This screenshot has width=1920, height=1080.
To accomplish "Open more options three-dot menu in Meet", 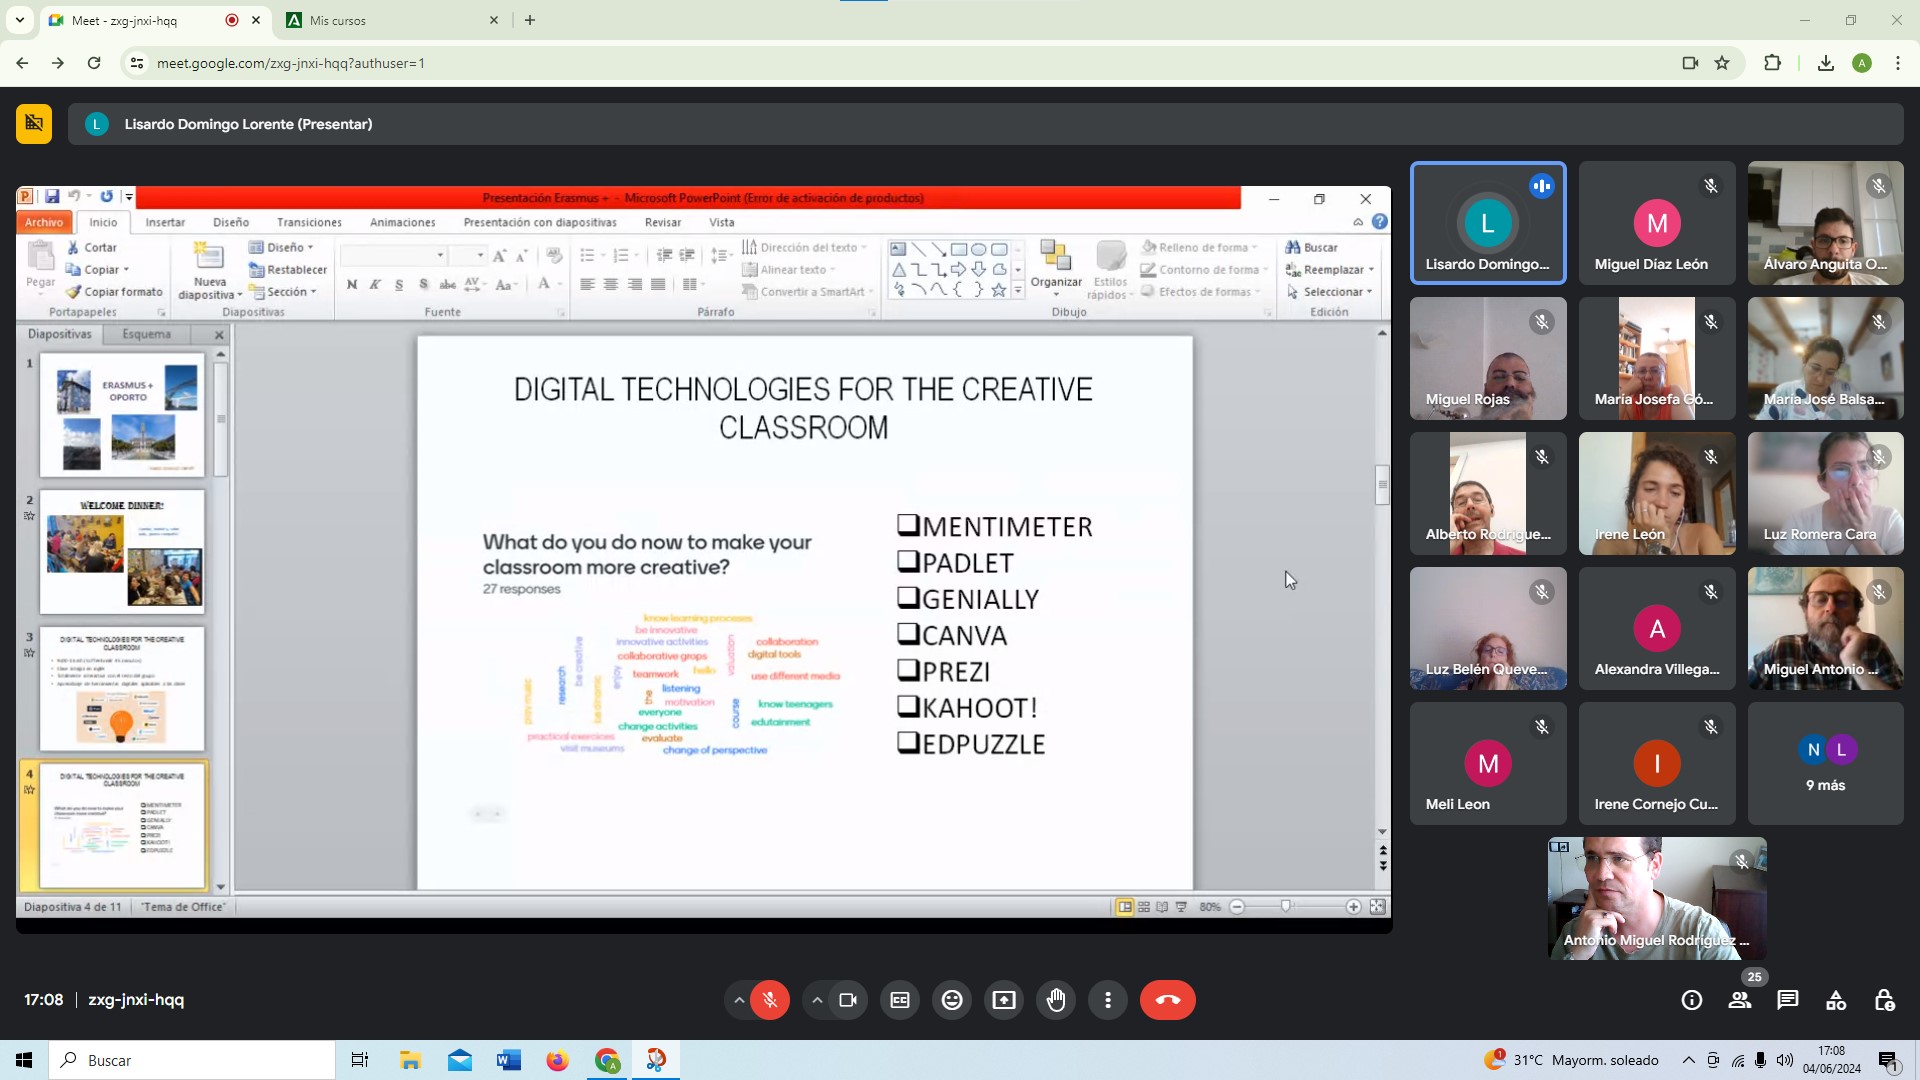I will tap(1108, 1000).
